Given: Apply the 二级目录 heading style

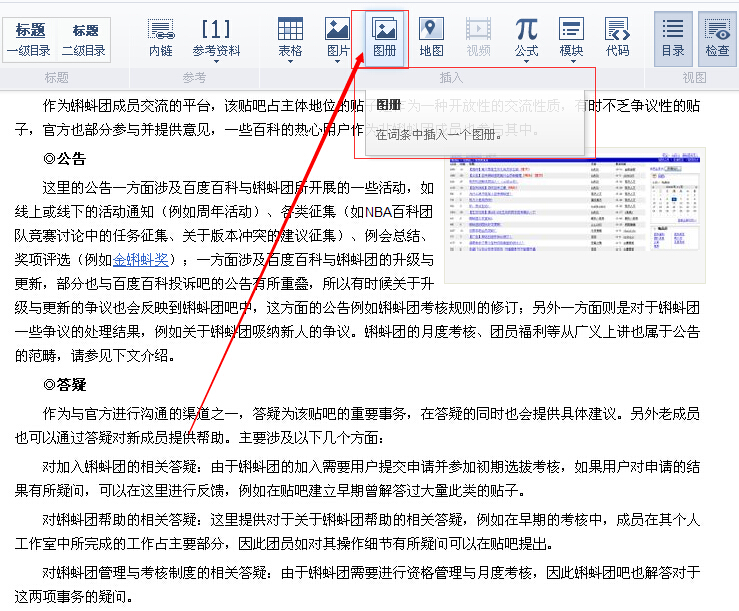Looking at the screenshot, I should point(85,39).
